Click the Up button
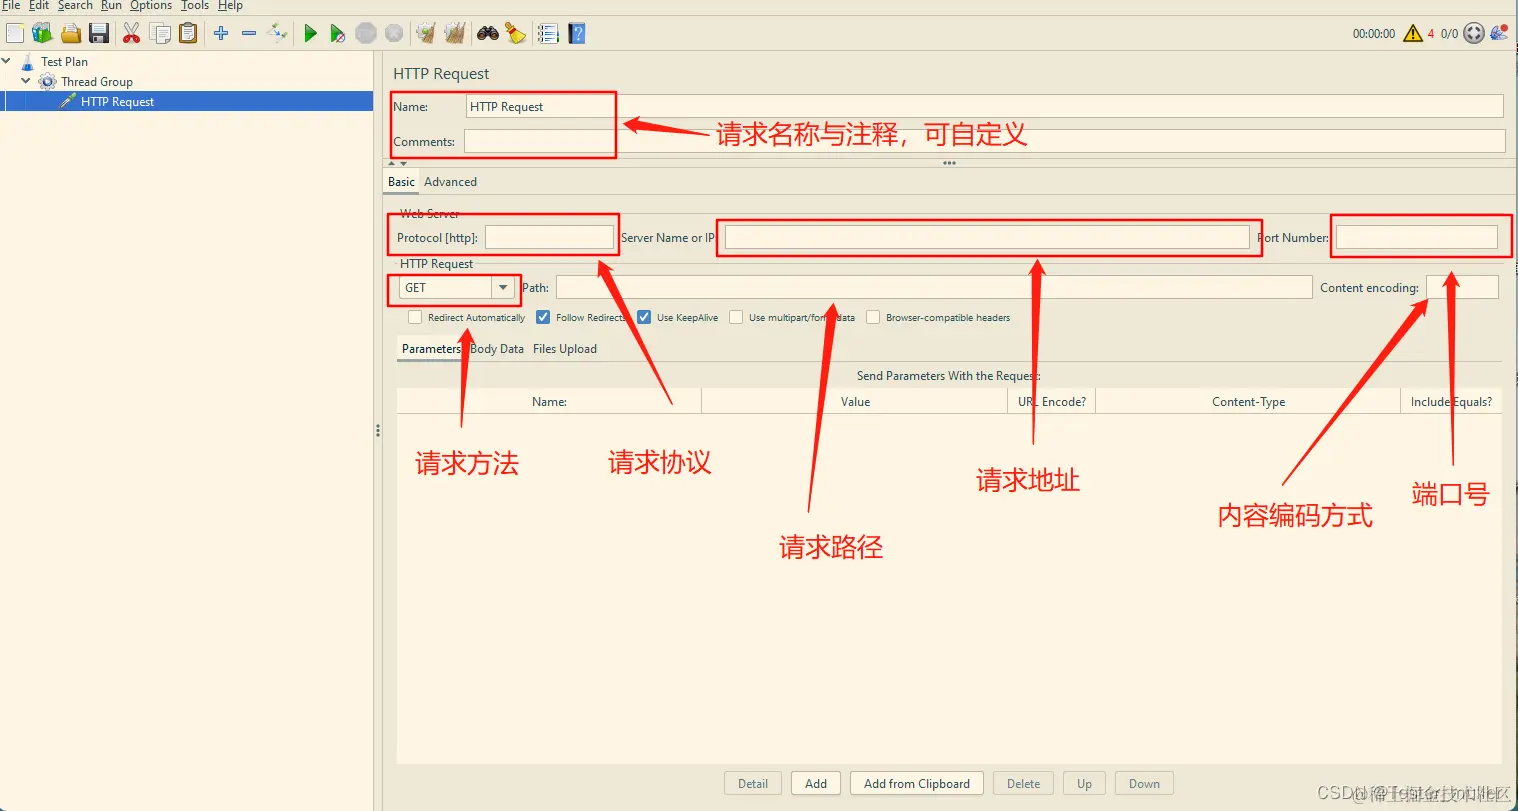The height and width of the screenshot is (811, 1518). (x=1084, y=784)
